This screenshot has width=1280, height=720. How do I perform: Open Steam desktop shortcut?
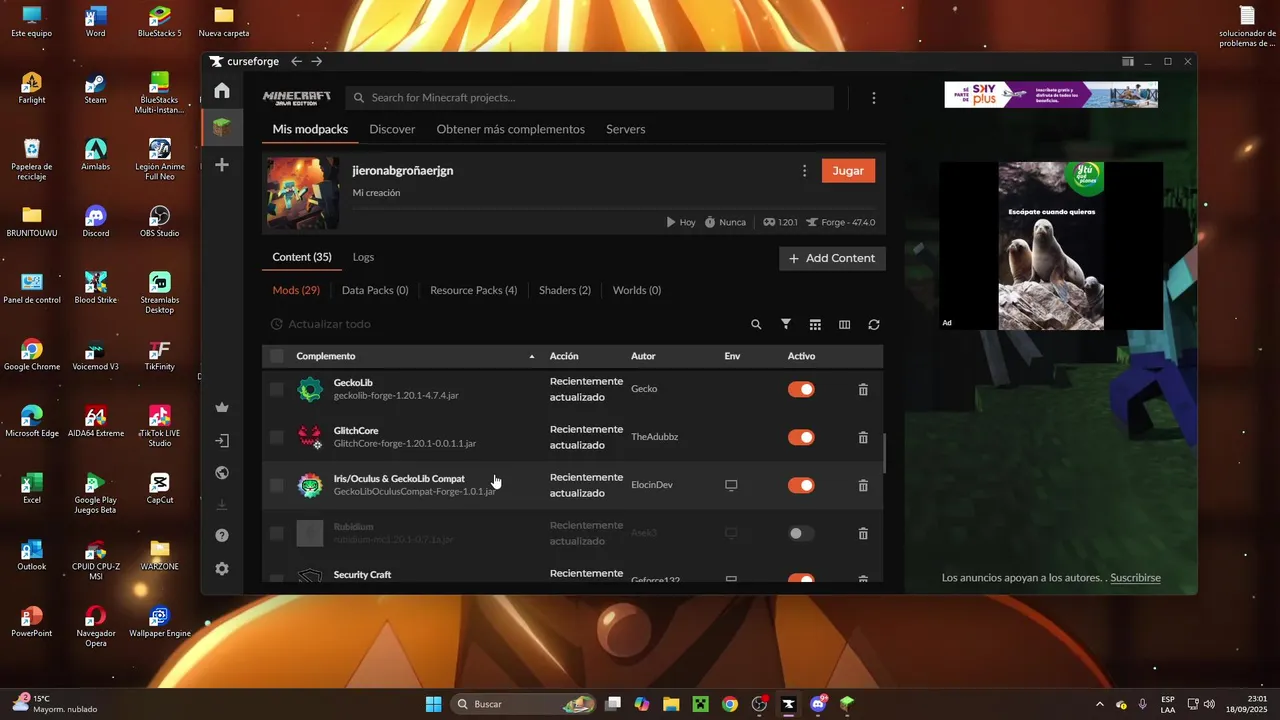pyautogui.click(x=95, y=88)
